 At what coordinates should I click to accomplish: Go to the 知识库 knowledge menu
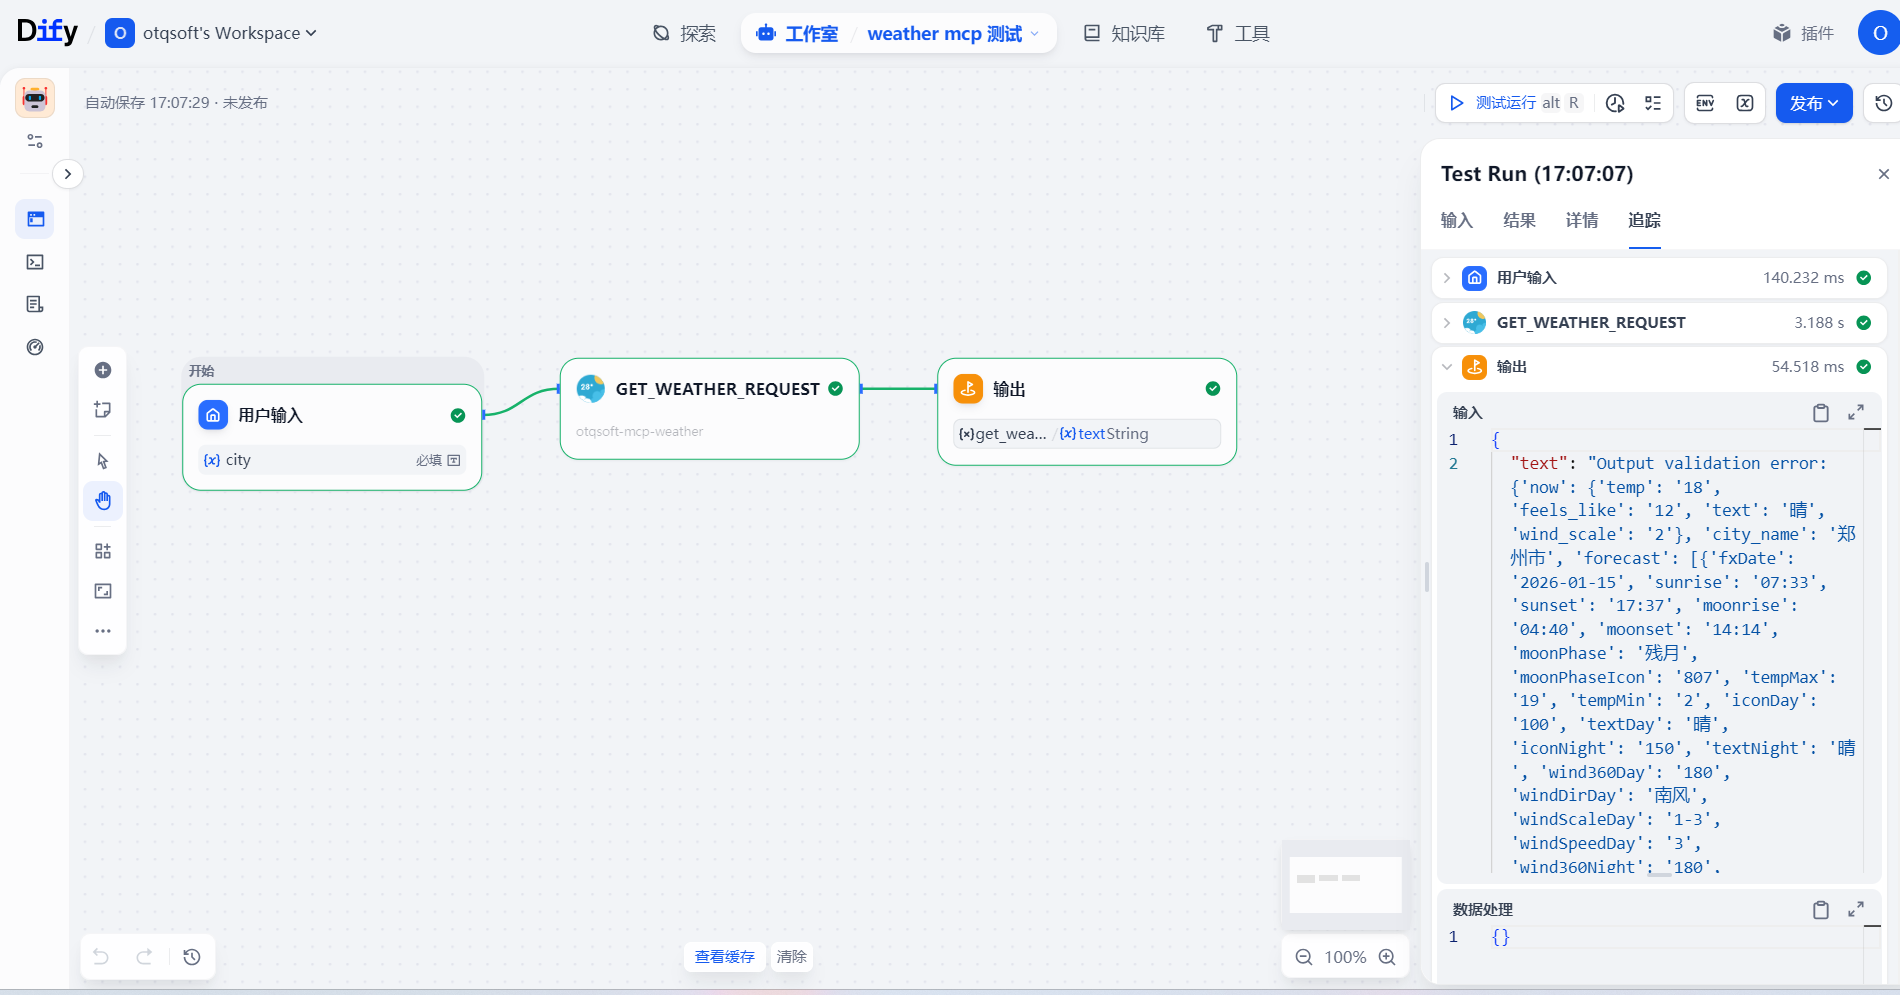point(1125,34)
